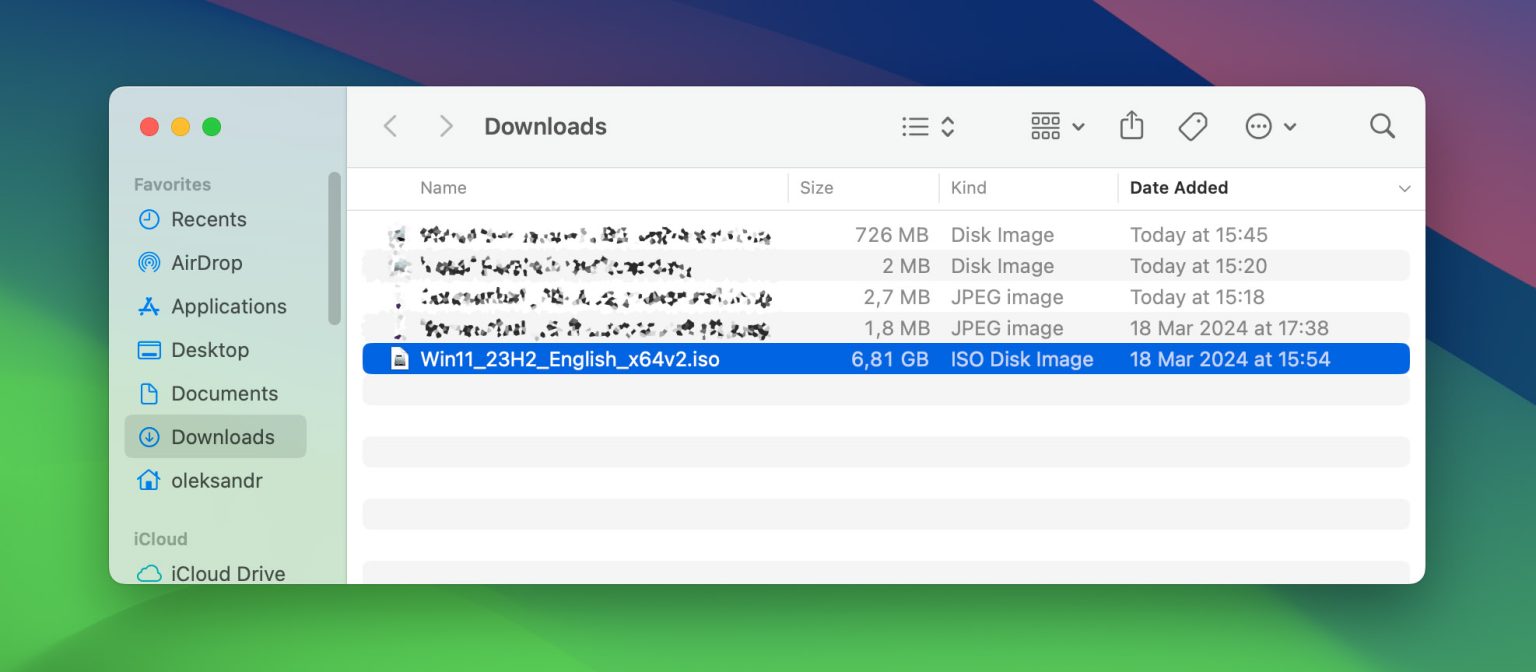Open the More actions ellipsis menu
Viewport: 1536px width, 672px height.
1270,126
